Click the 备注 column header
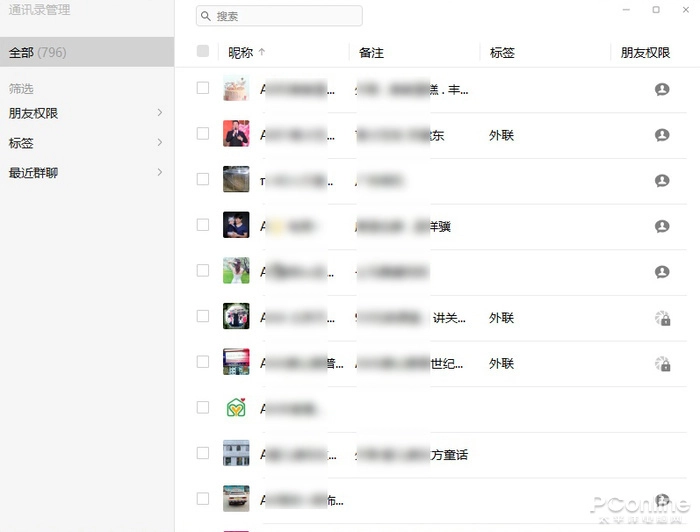 point(371,53)
